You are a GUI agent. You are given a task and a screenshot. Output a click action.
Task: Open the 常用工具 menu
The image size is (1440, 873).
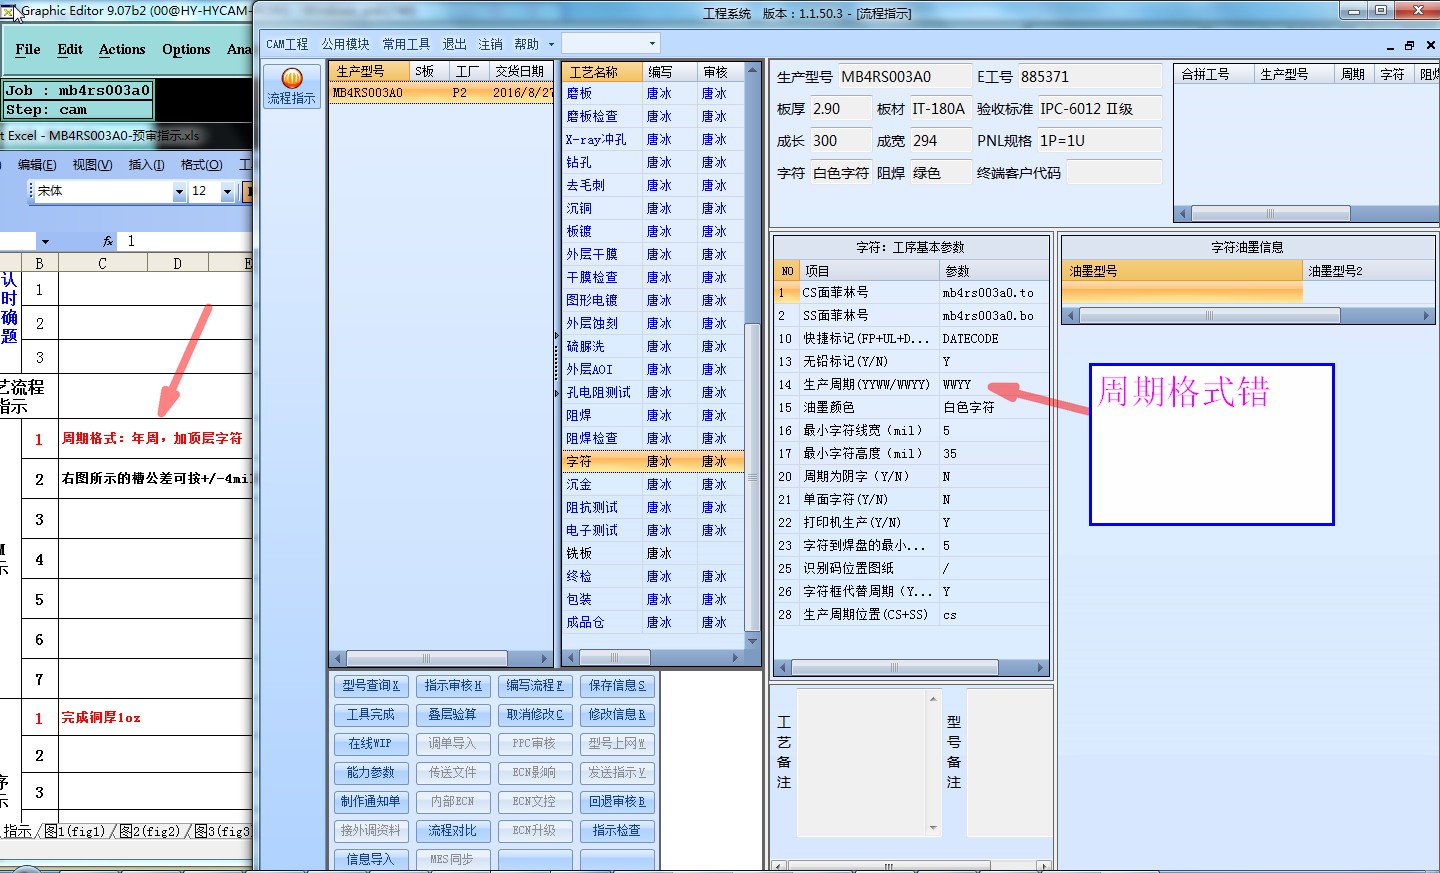pyautogui.click(x=406, y=44)
